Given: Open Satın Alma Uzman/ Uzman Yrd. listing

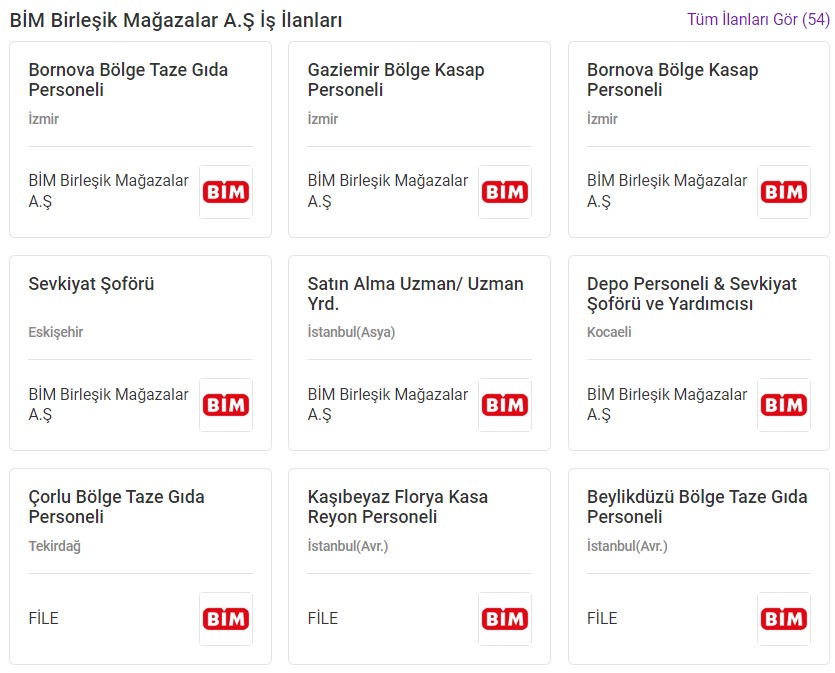Looking at the screenshot, I should click(x=415, y=293).
